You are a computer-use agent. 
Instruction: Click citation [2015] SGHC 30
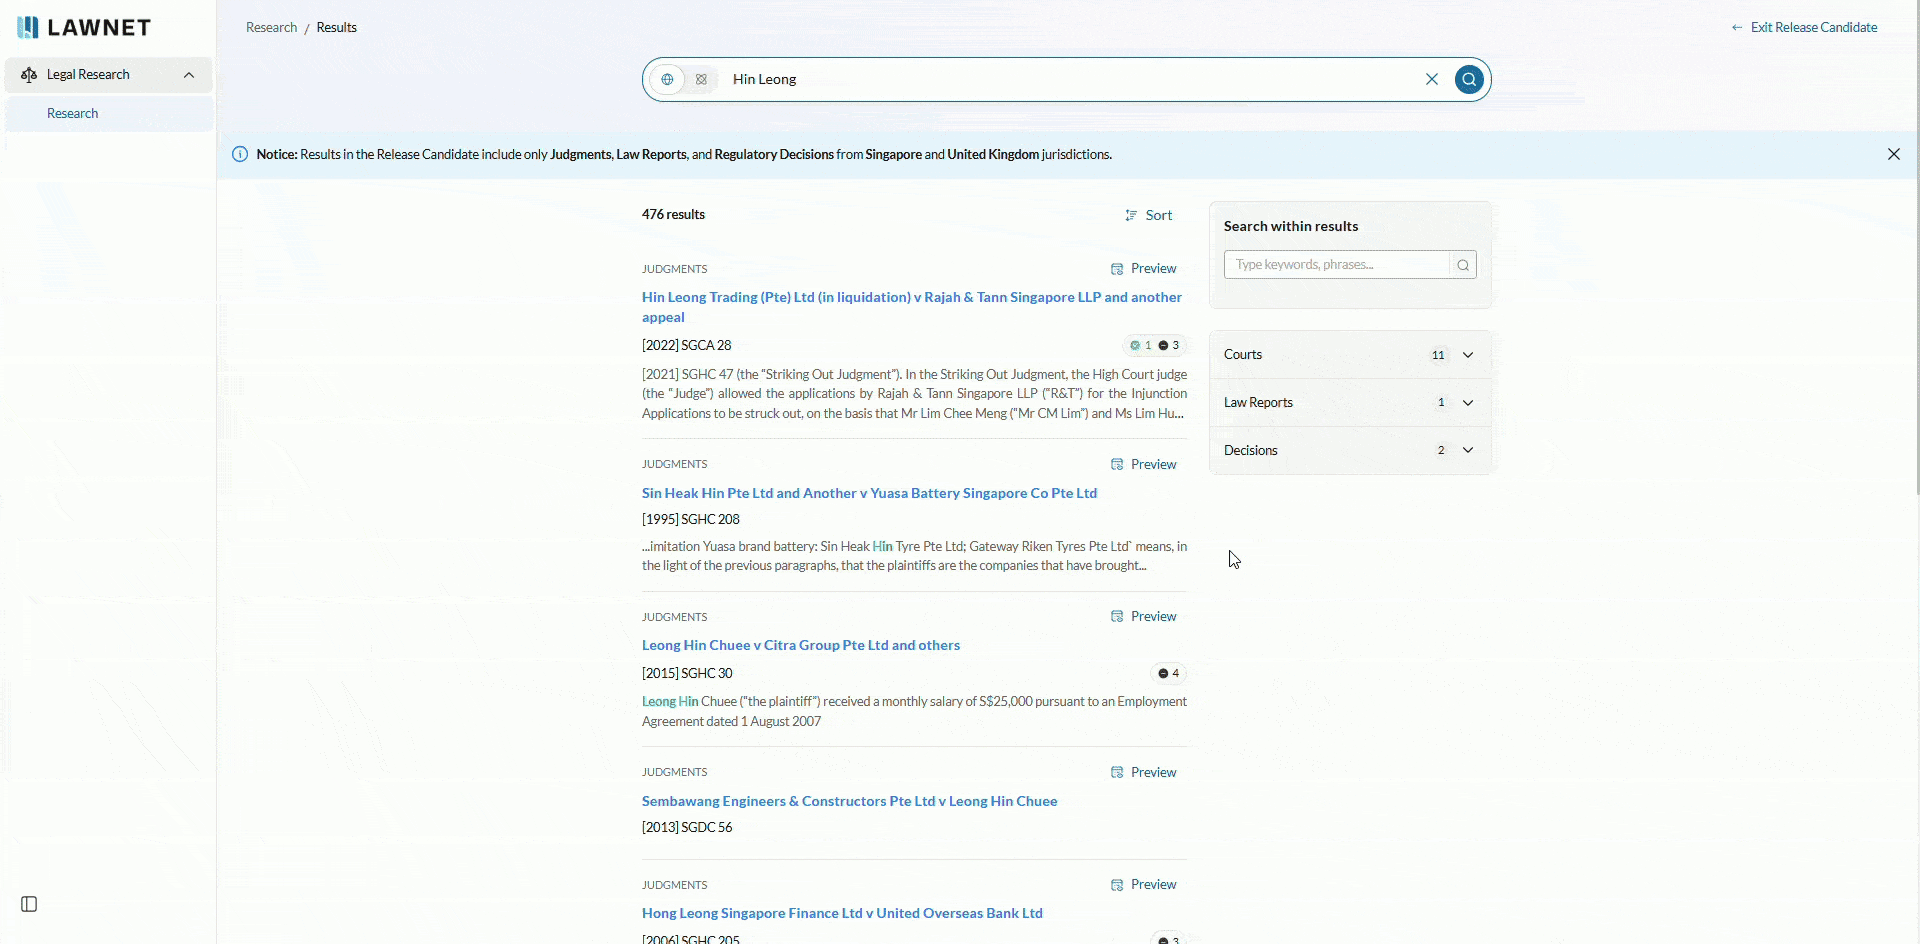click(x=687, y=673)
